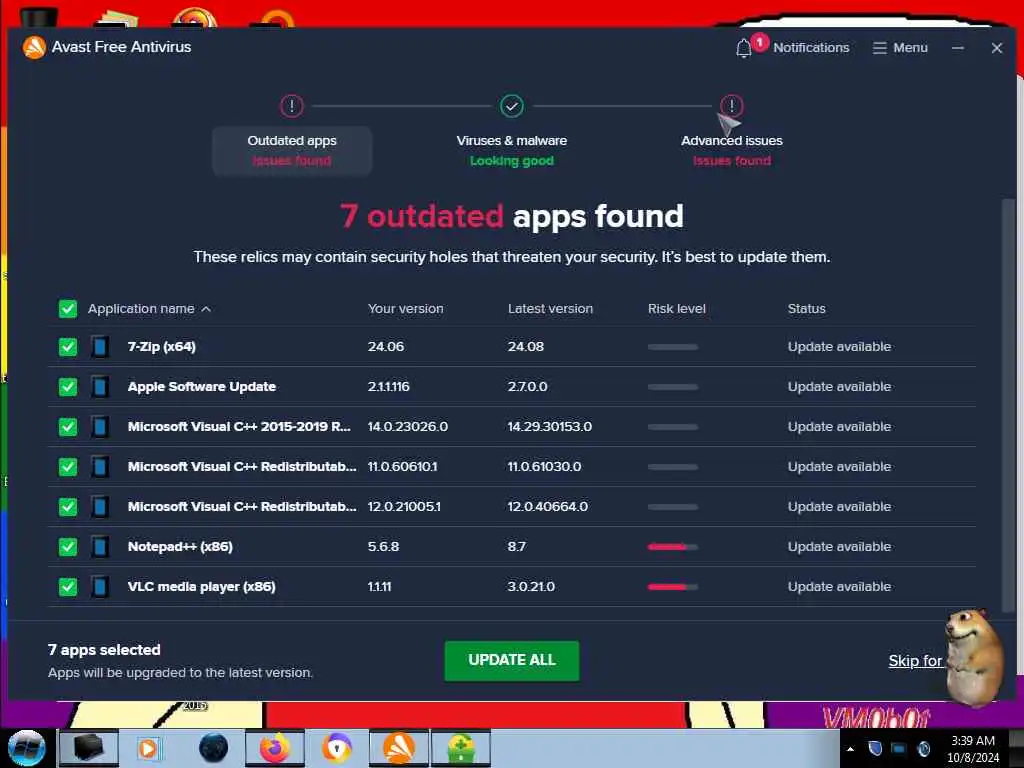1024x768 pixels.
Task: Open the Avast icon in taskbar
Action: tap(398, 748)
